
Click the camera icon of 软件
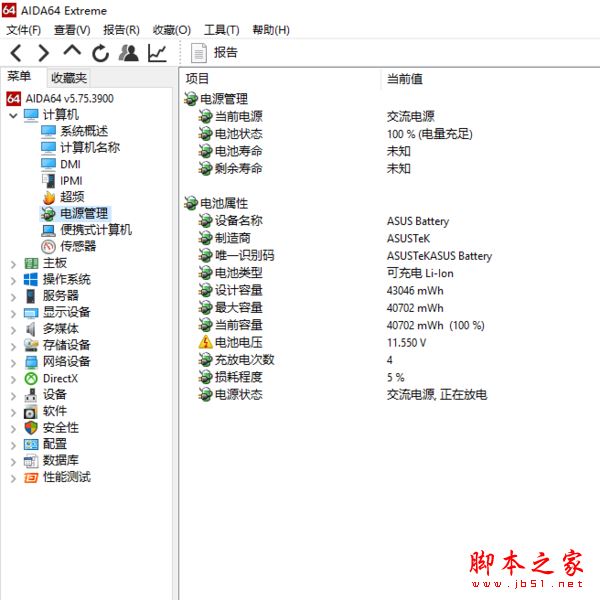(x=31, y=412)
